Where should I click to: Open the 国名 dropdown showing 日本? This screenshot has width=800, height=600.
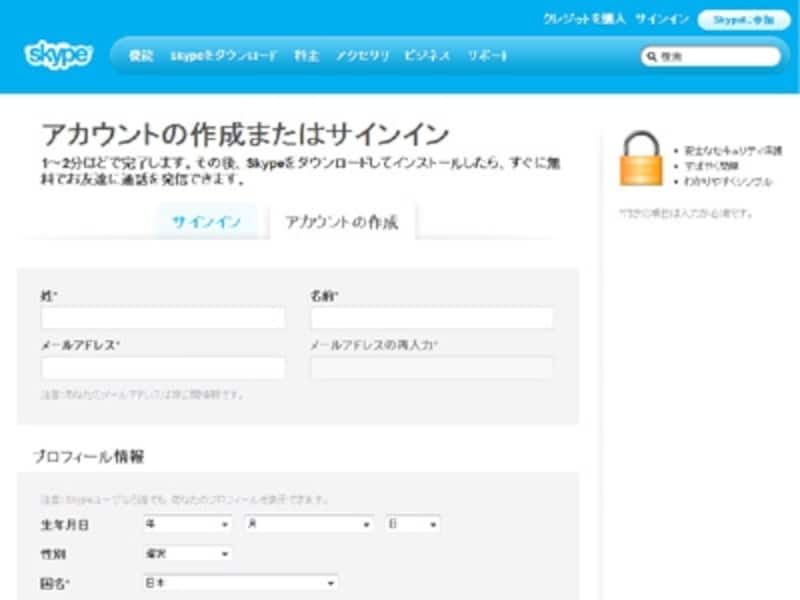coord(240,583)
